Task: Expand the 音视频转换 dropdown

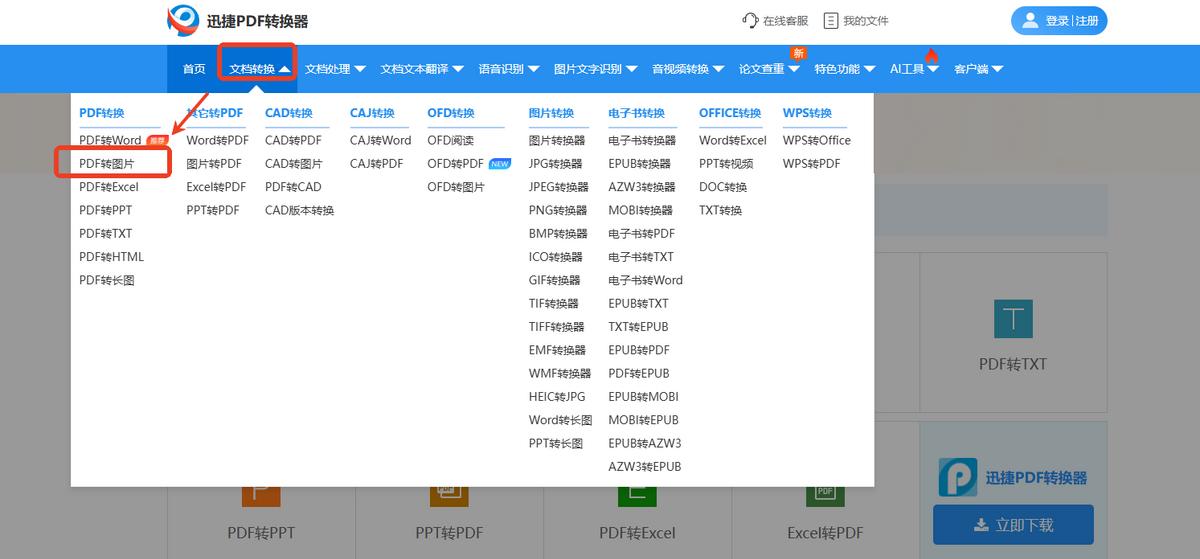Action: [688, 69]
